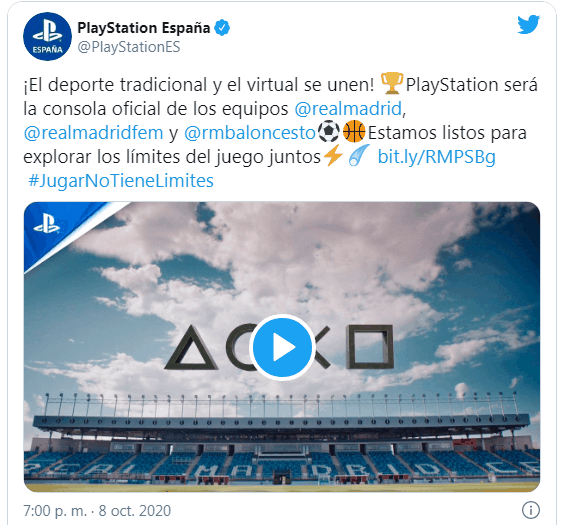
Task: Click the soccer ball emoji
Action: coord(328,132)
